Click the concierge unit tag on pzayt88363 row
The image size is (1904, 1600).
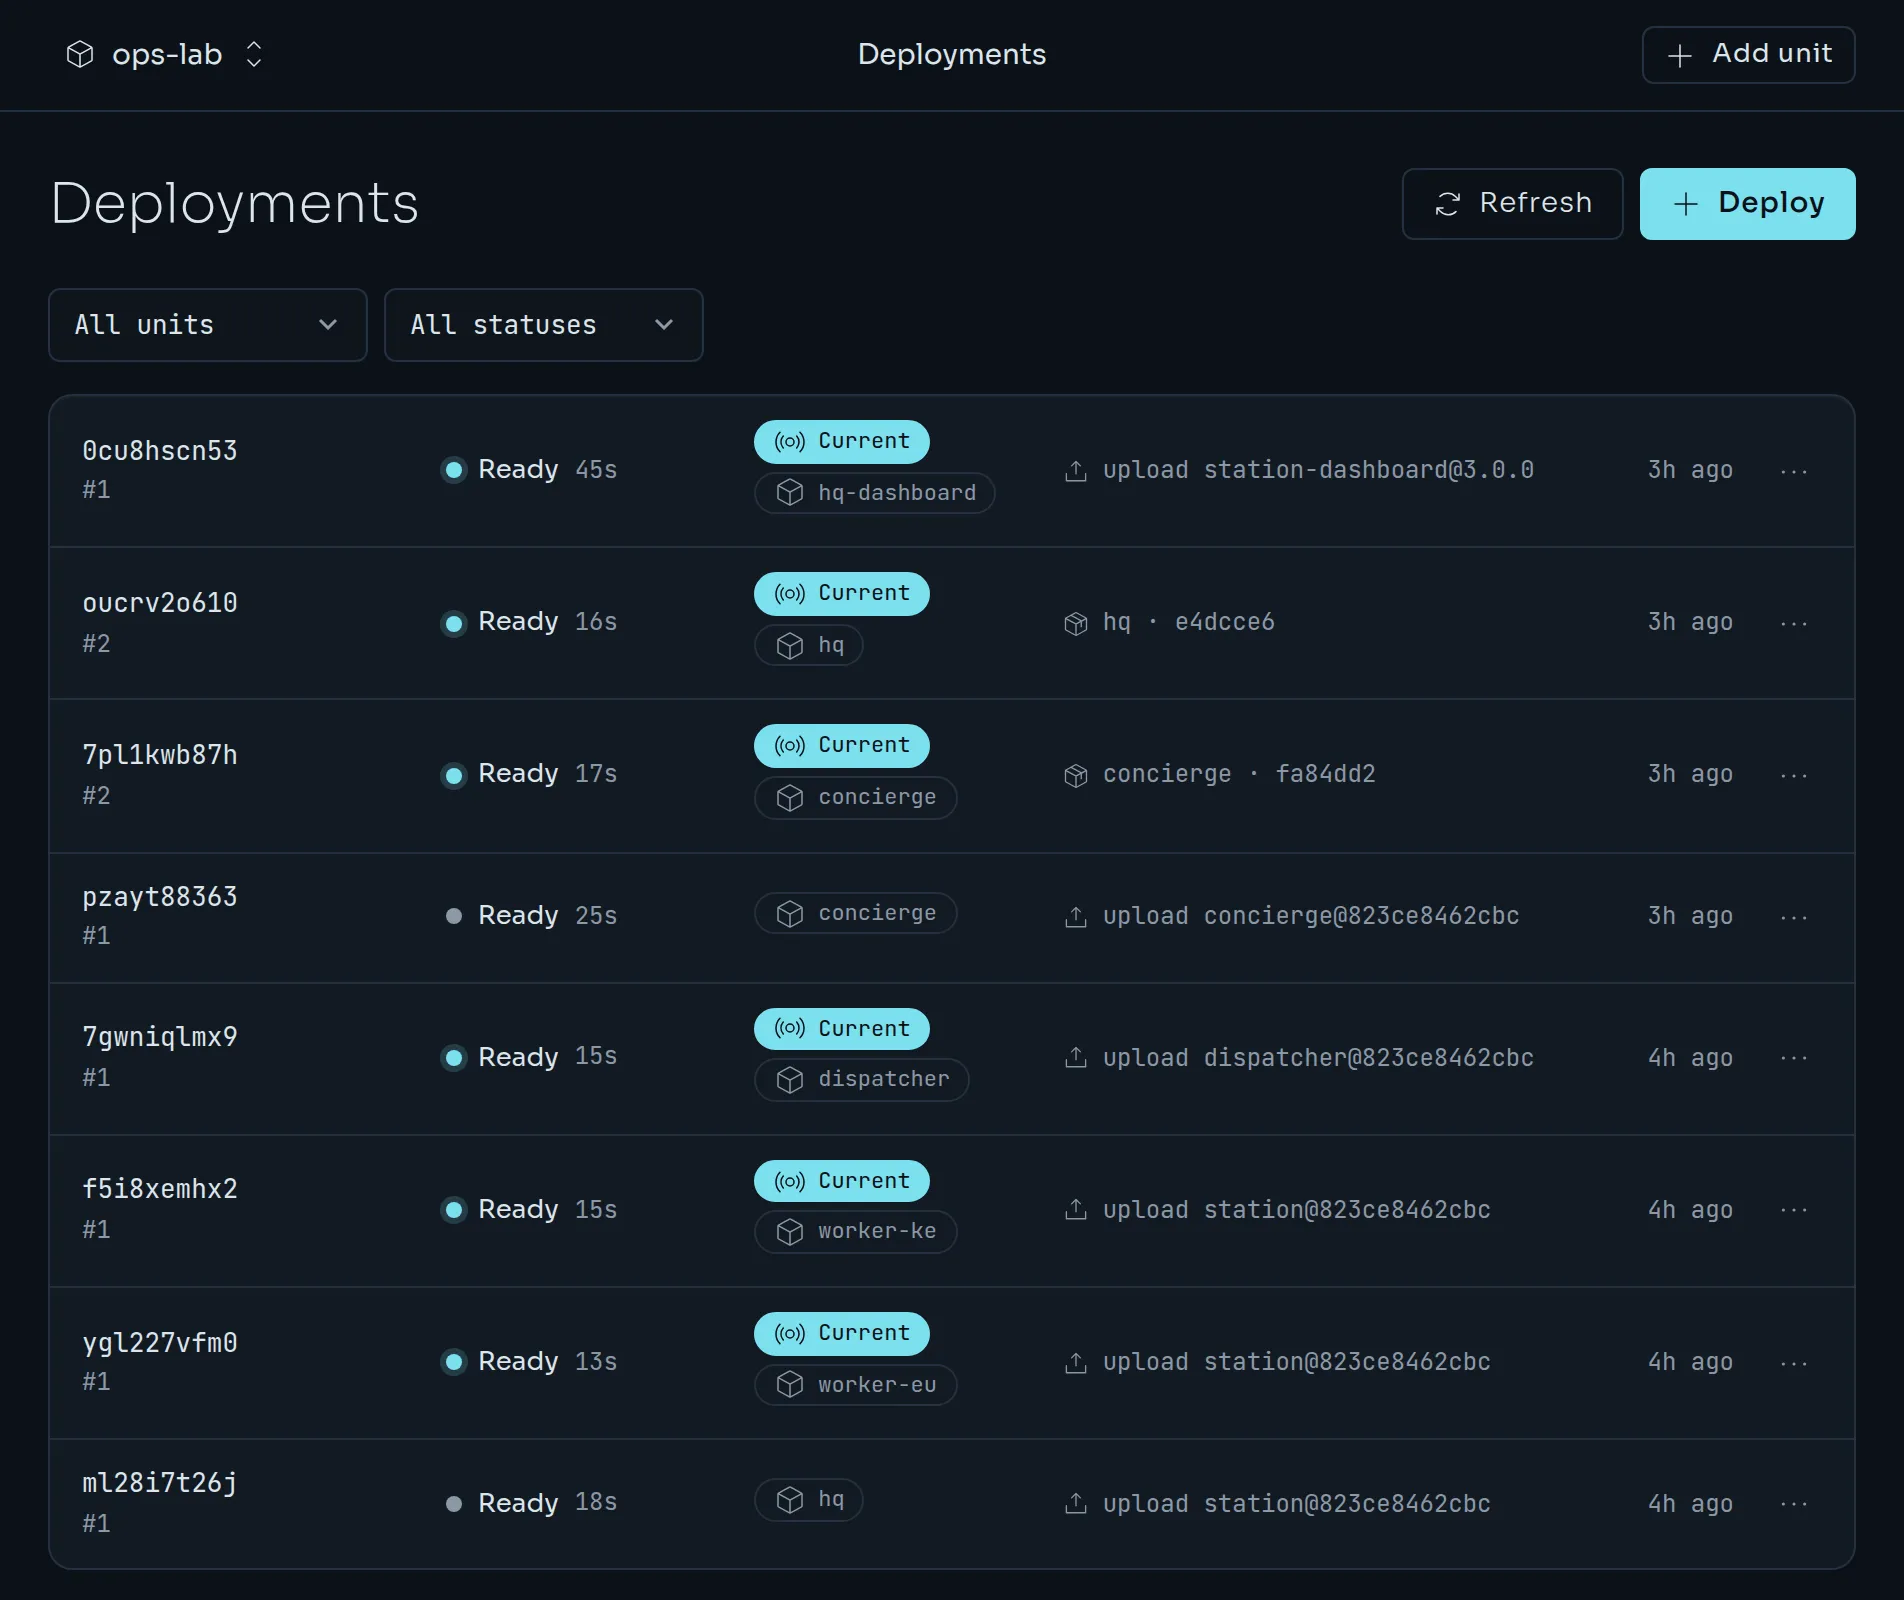[856, 913]
